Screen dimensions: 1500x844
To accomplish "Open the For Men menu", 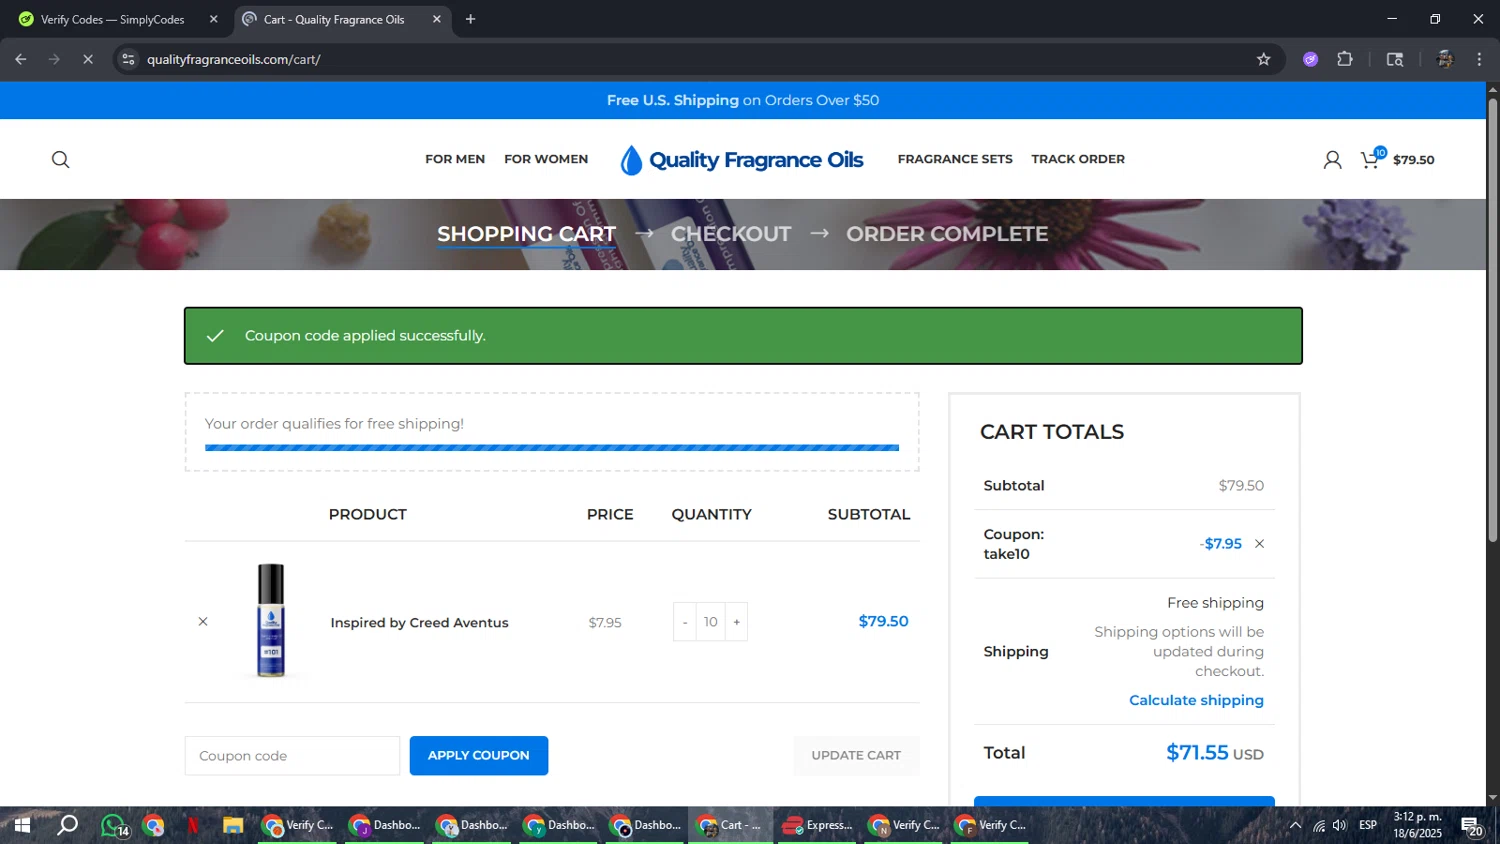I will tap(455, 159).
